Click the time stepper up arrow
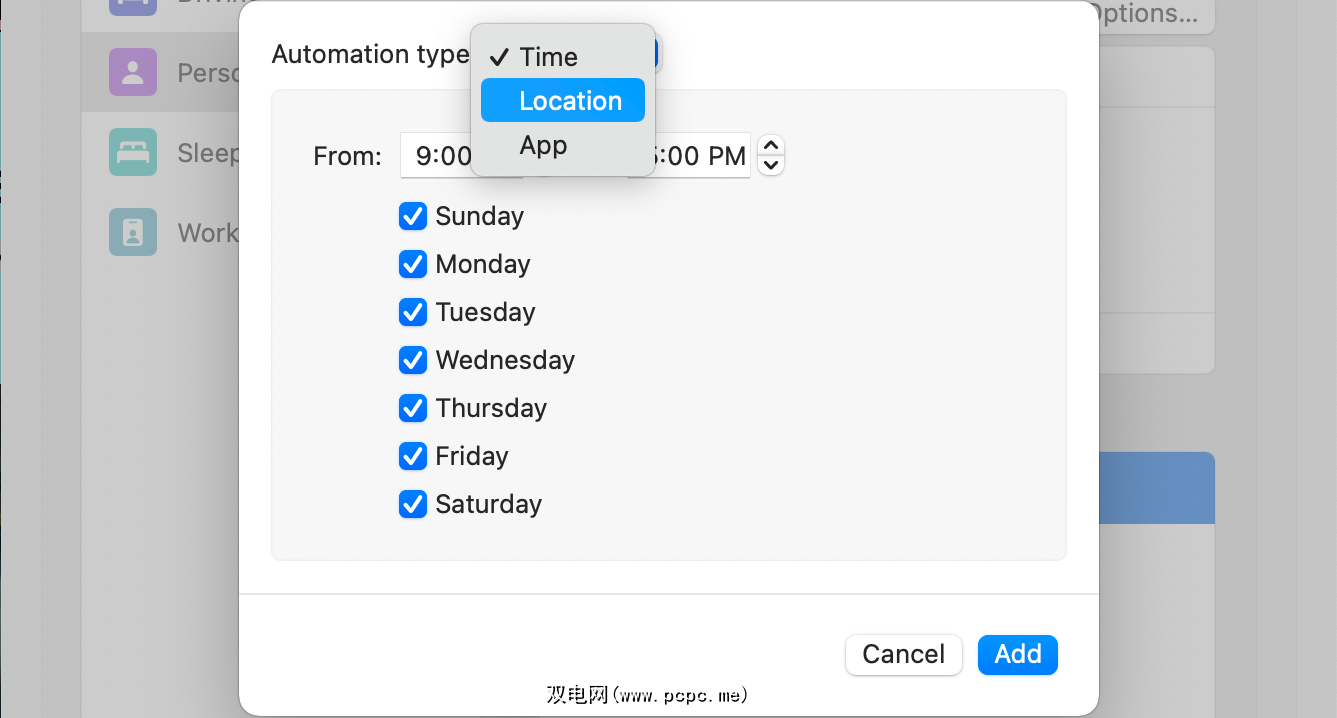The height and width of the screenshot is (718, 1337). pyautogui.click(x=770, y=146)
